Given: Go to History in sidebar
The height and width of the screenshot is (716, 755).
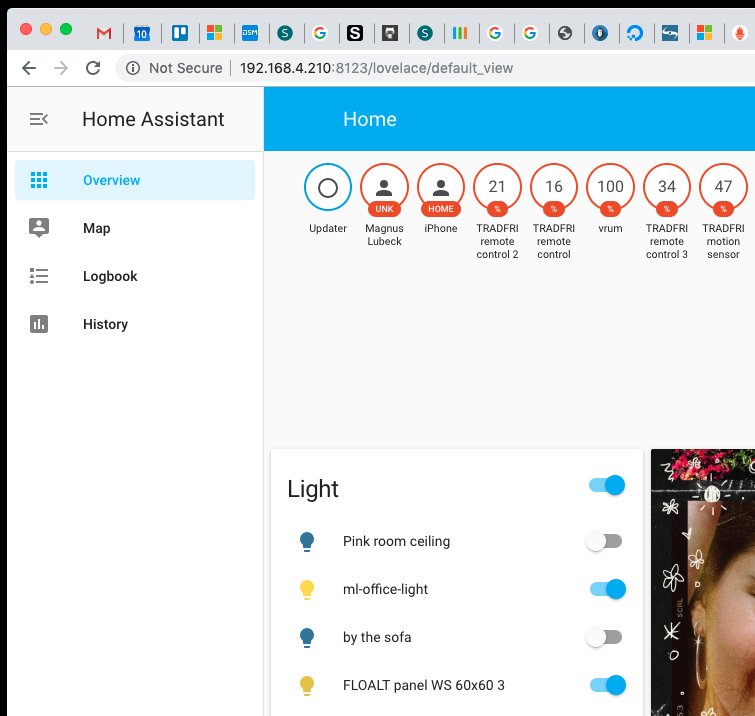Looking at the screenshot, I should pyautogui.click(x=105, y=324).
